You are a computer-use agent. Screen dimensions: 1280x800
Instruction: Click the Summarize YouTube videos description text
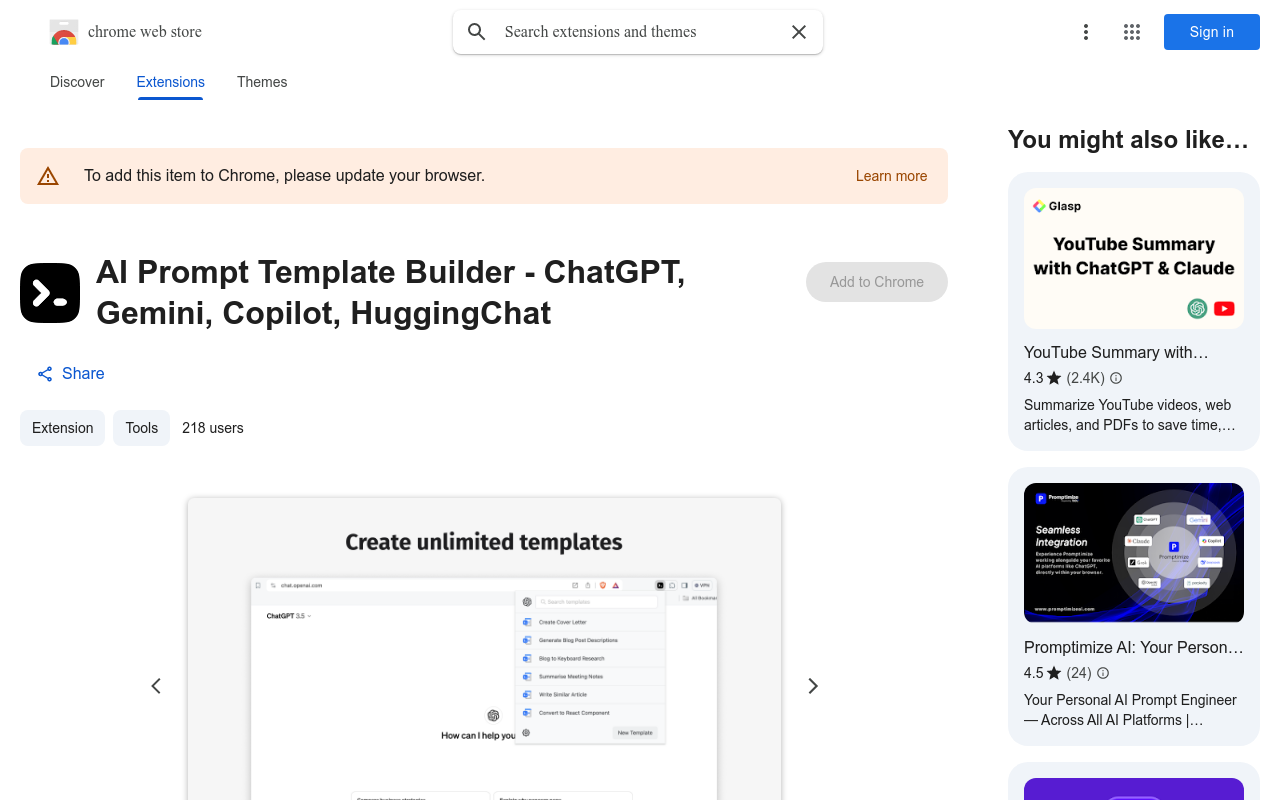(1129, 415)
